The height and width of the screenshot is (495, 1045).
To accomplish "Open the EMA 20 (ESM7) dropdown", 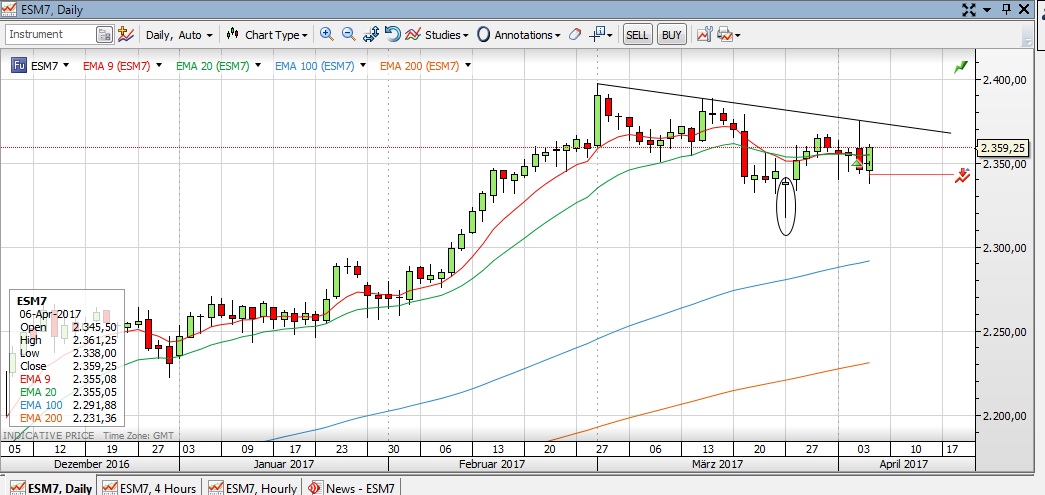I will 259,65.
